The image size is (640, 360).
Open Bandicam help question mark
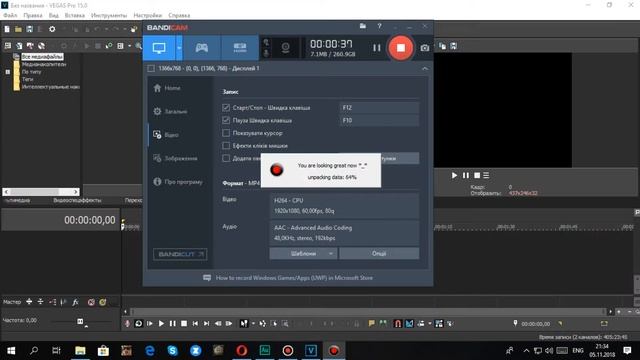[379, 26]
